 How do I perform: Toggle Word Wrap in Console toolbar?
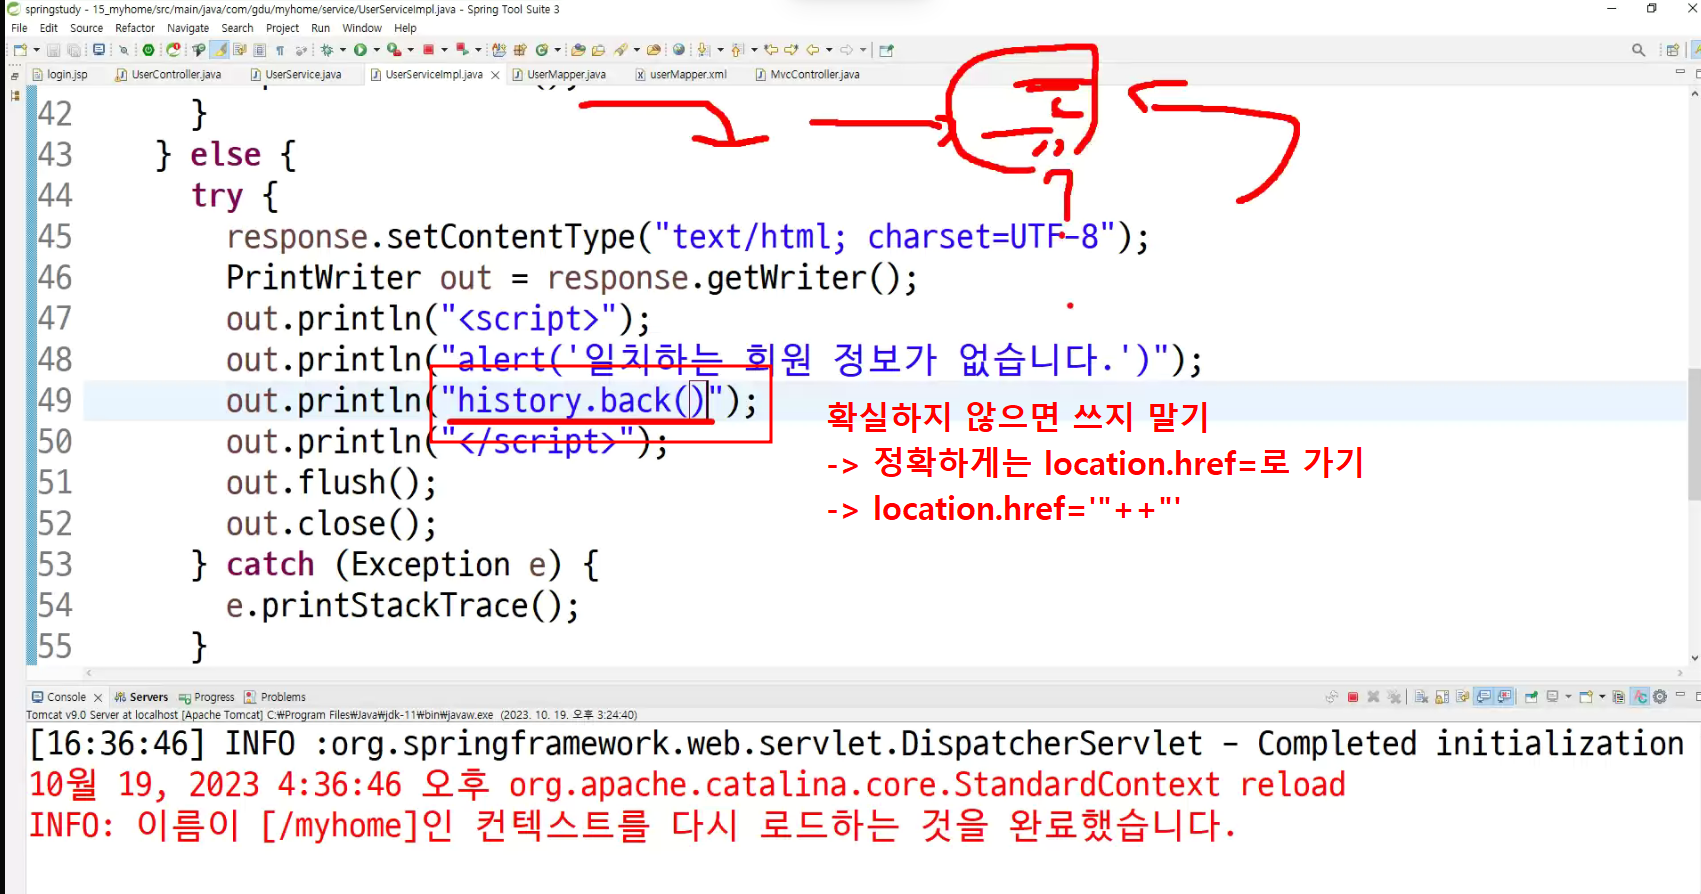(1463, 697)
